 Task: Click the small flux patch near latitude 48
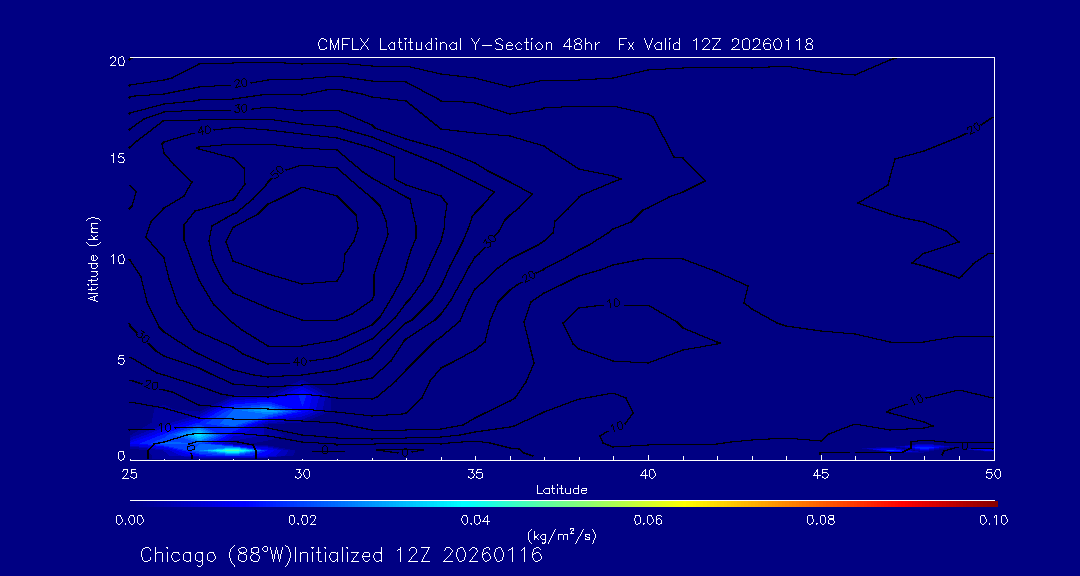[924, 446]
